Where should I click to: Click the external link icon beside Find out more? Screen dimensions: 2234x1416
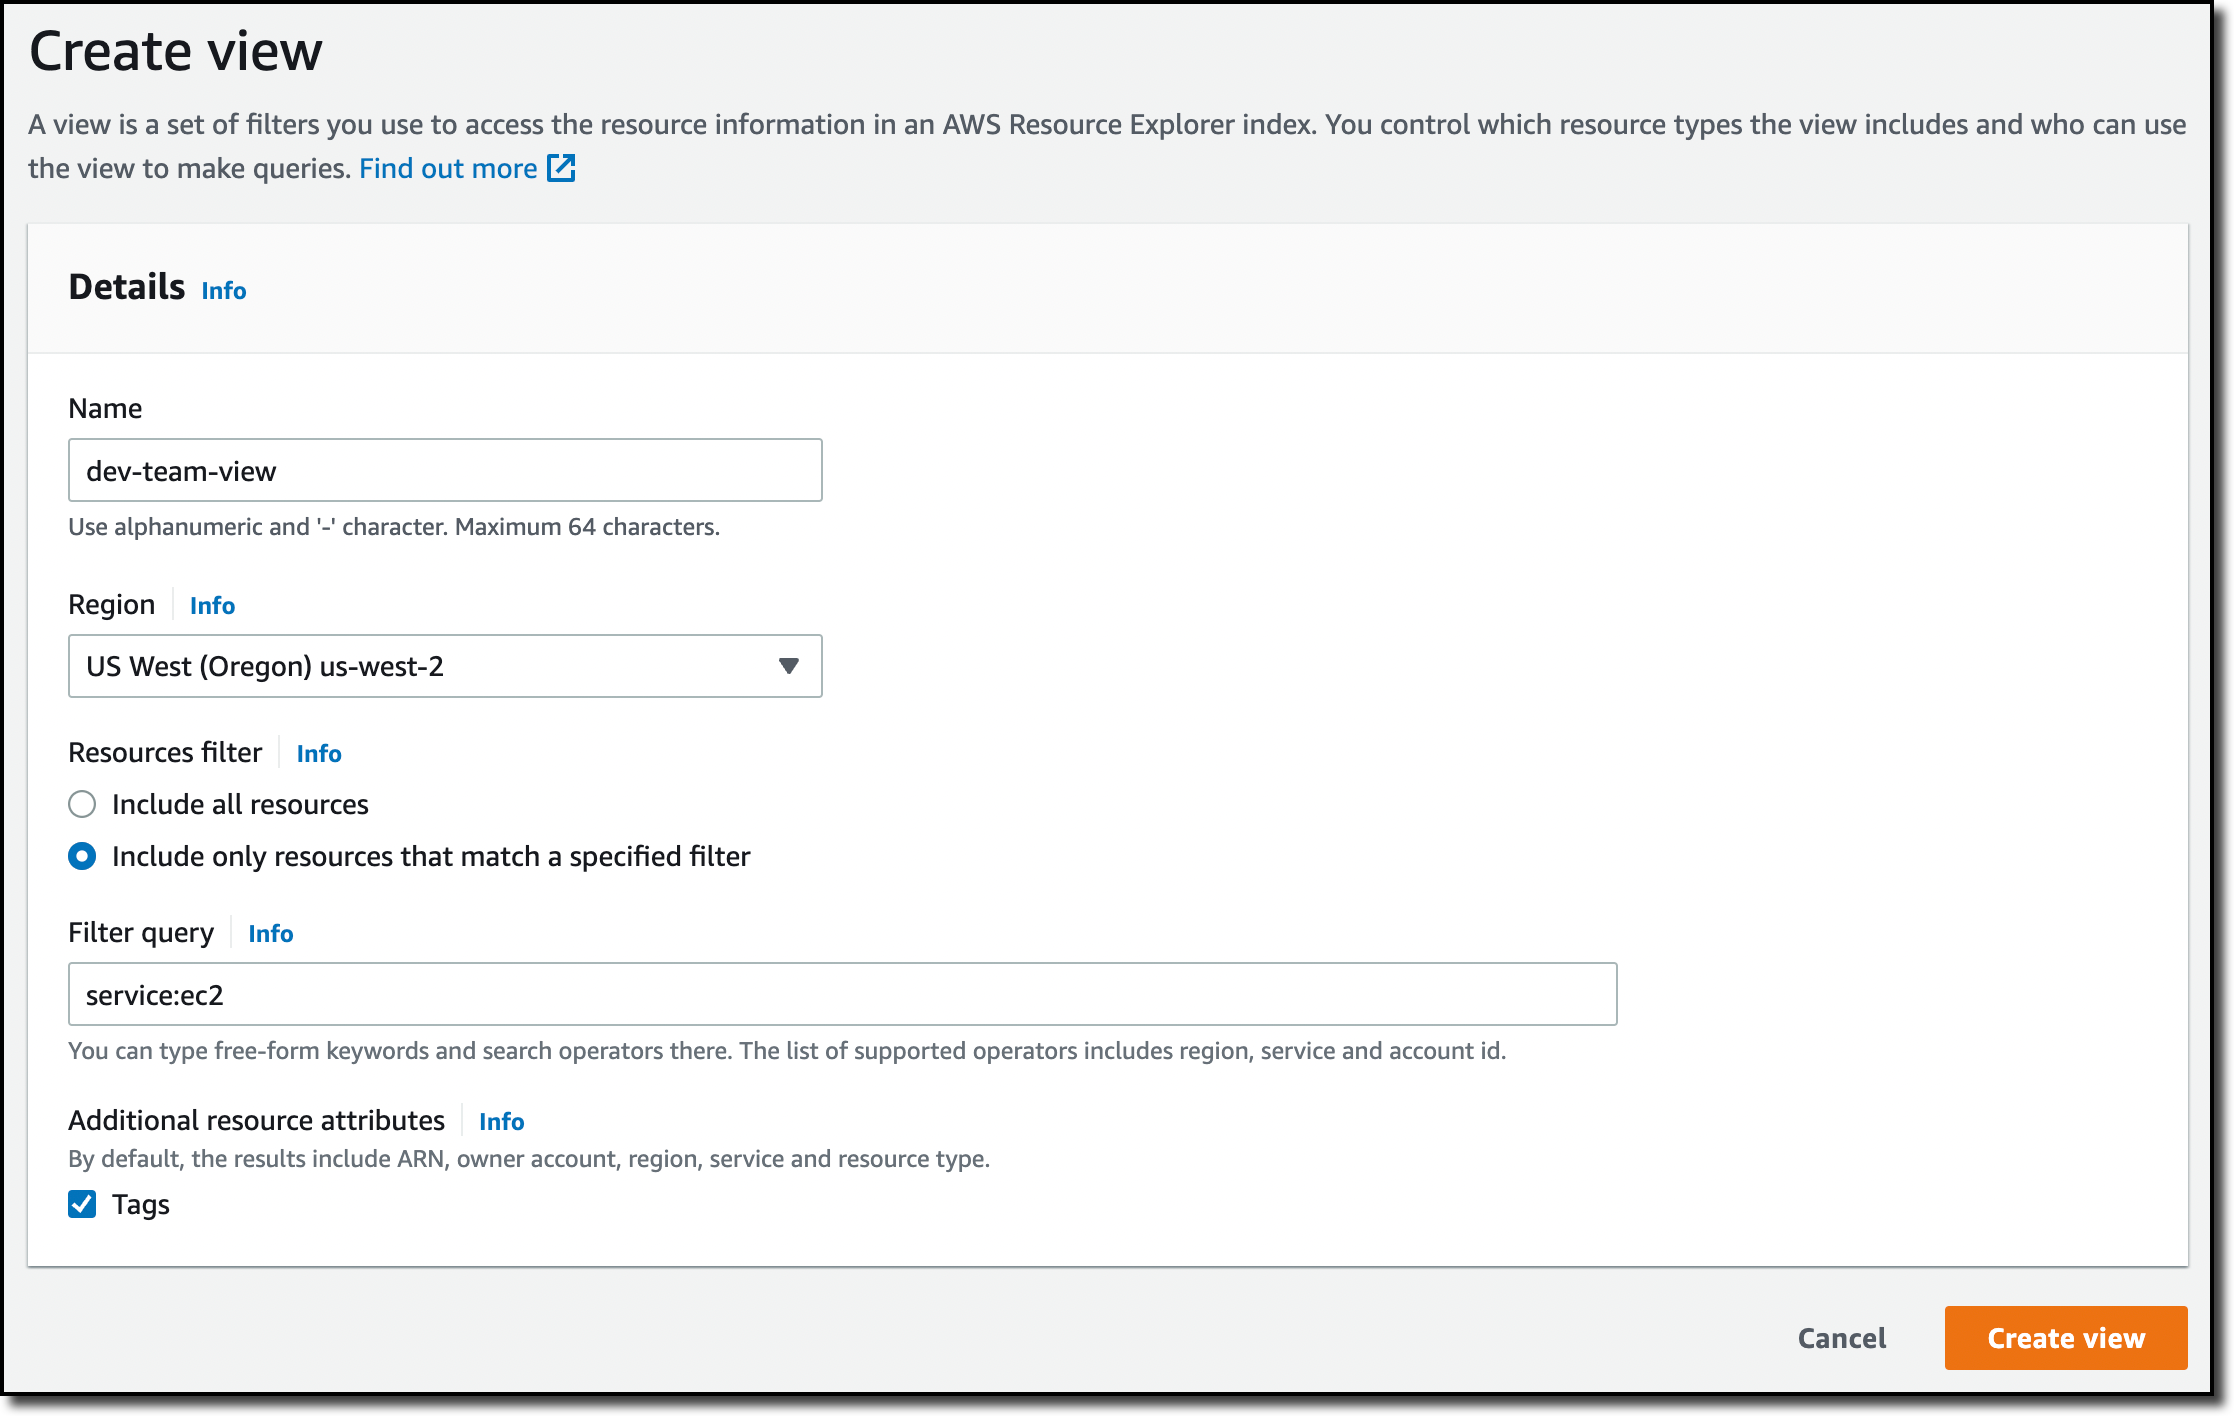point(561,168)
